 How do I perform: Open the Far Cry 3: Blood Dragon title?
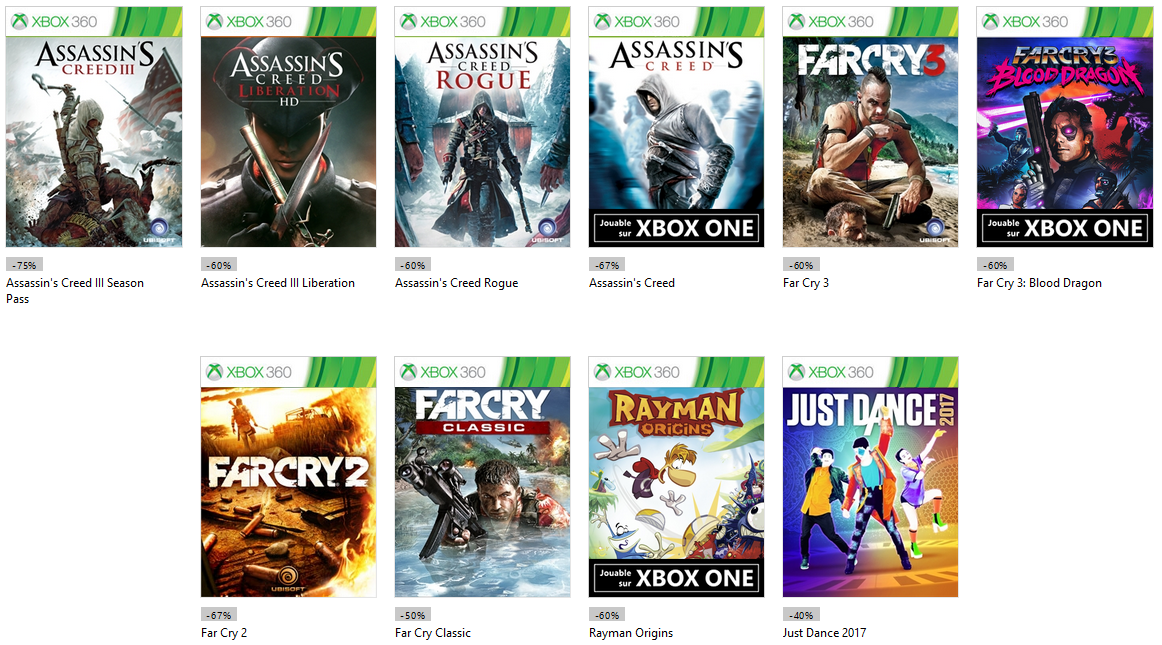point(1039,282)
